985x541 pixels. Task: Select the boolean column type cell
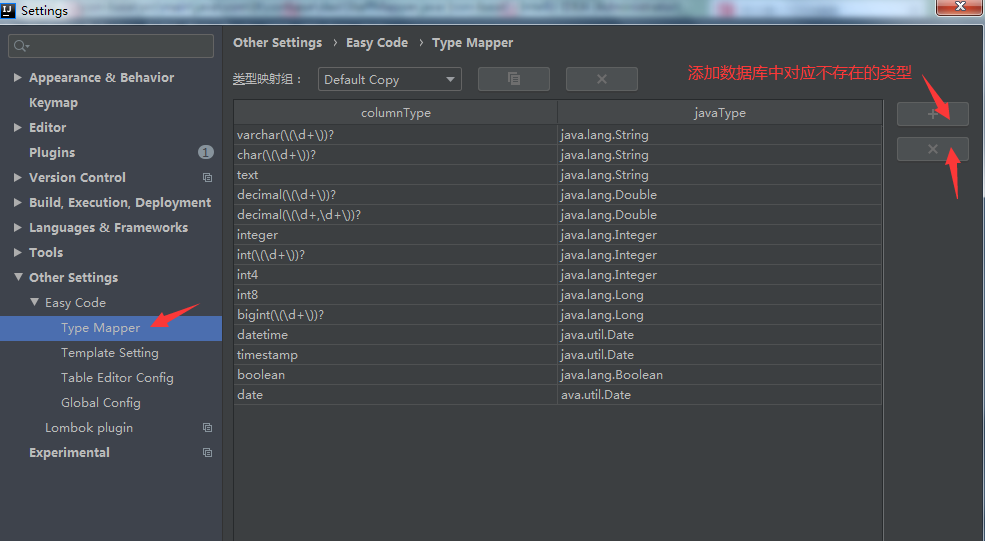click(x=396, y=375)
